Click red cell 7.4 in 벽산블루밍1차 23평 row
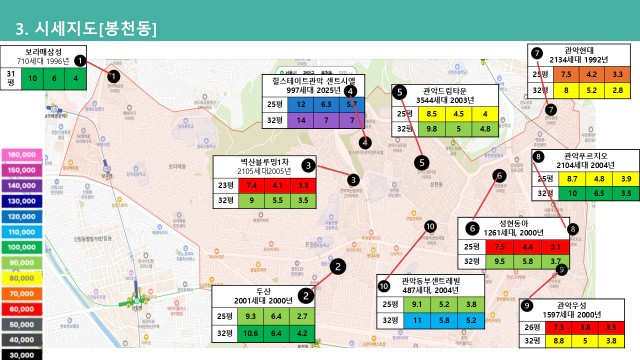 (251, 186)
